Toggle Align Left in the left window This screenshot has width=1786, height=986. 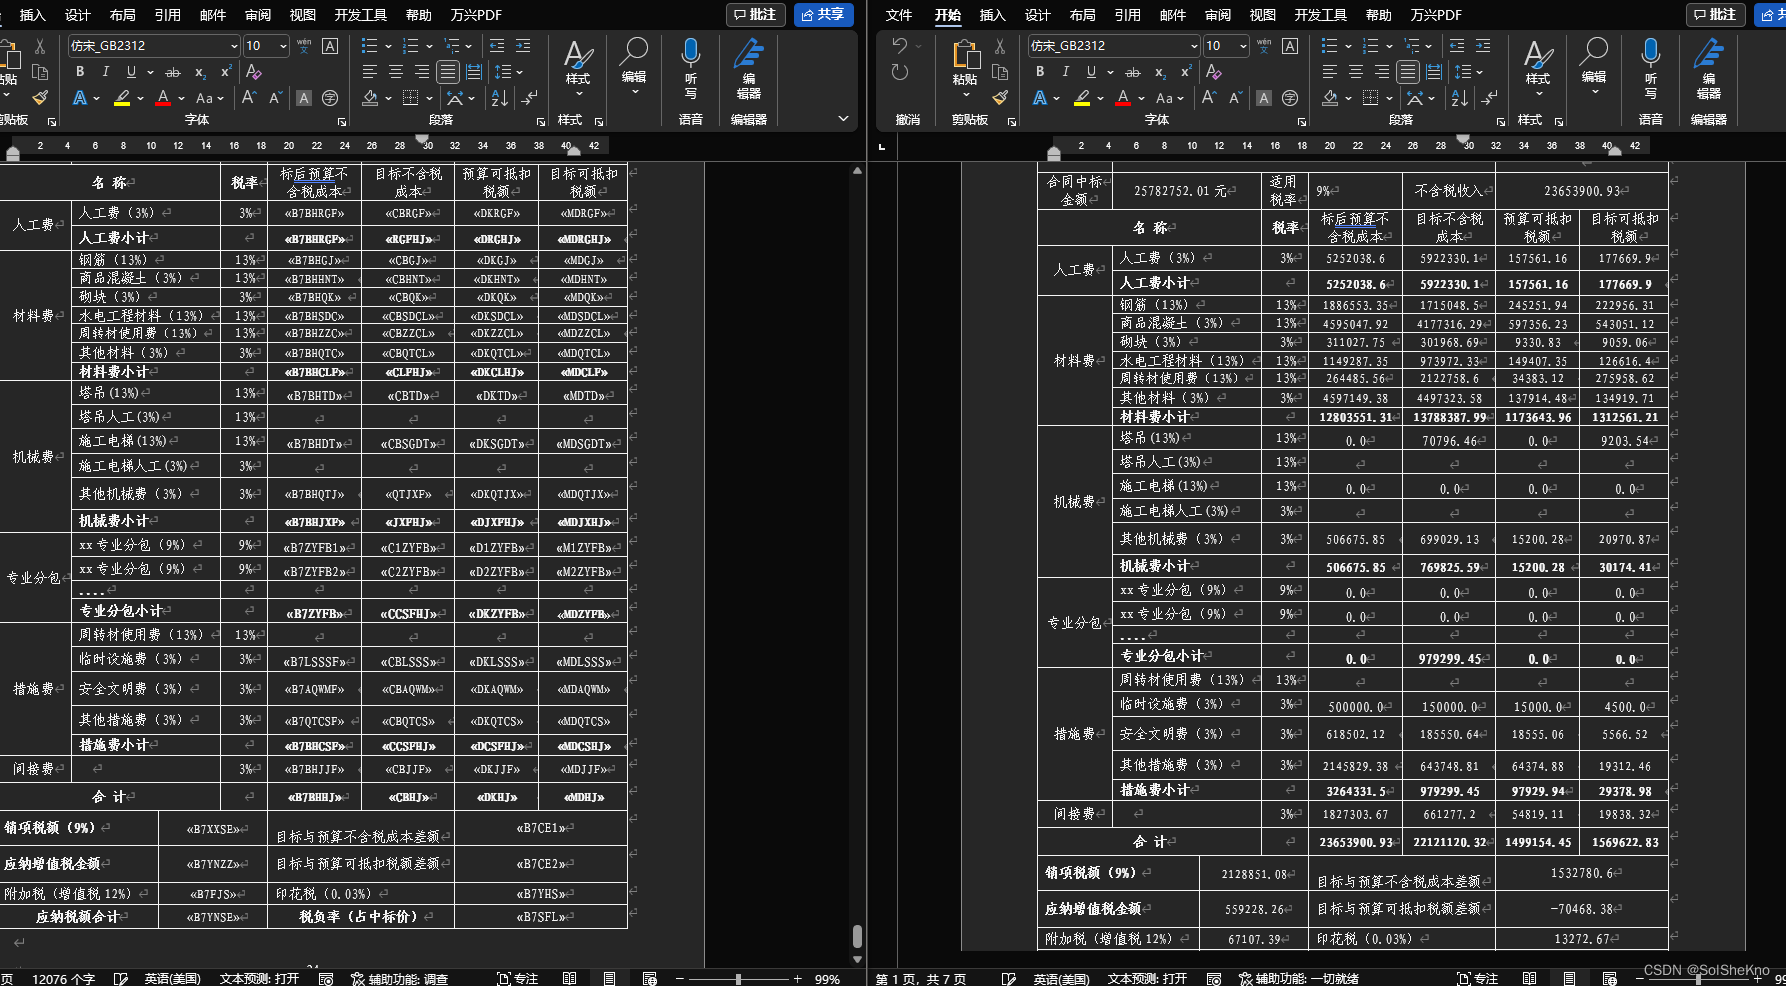(370, 72)
